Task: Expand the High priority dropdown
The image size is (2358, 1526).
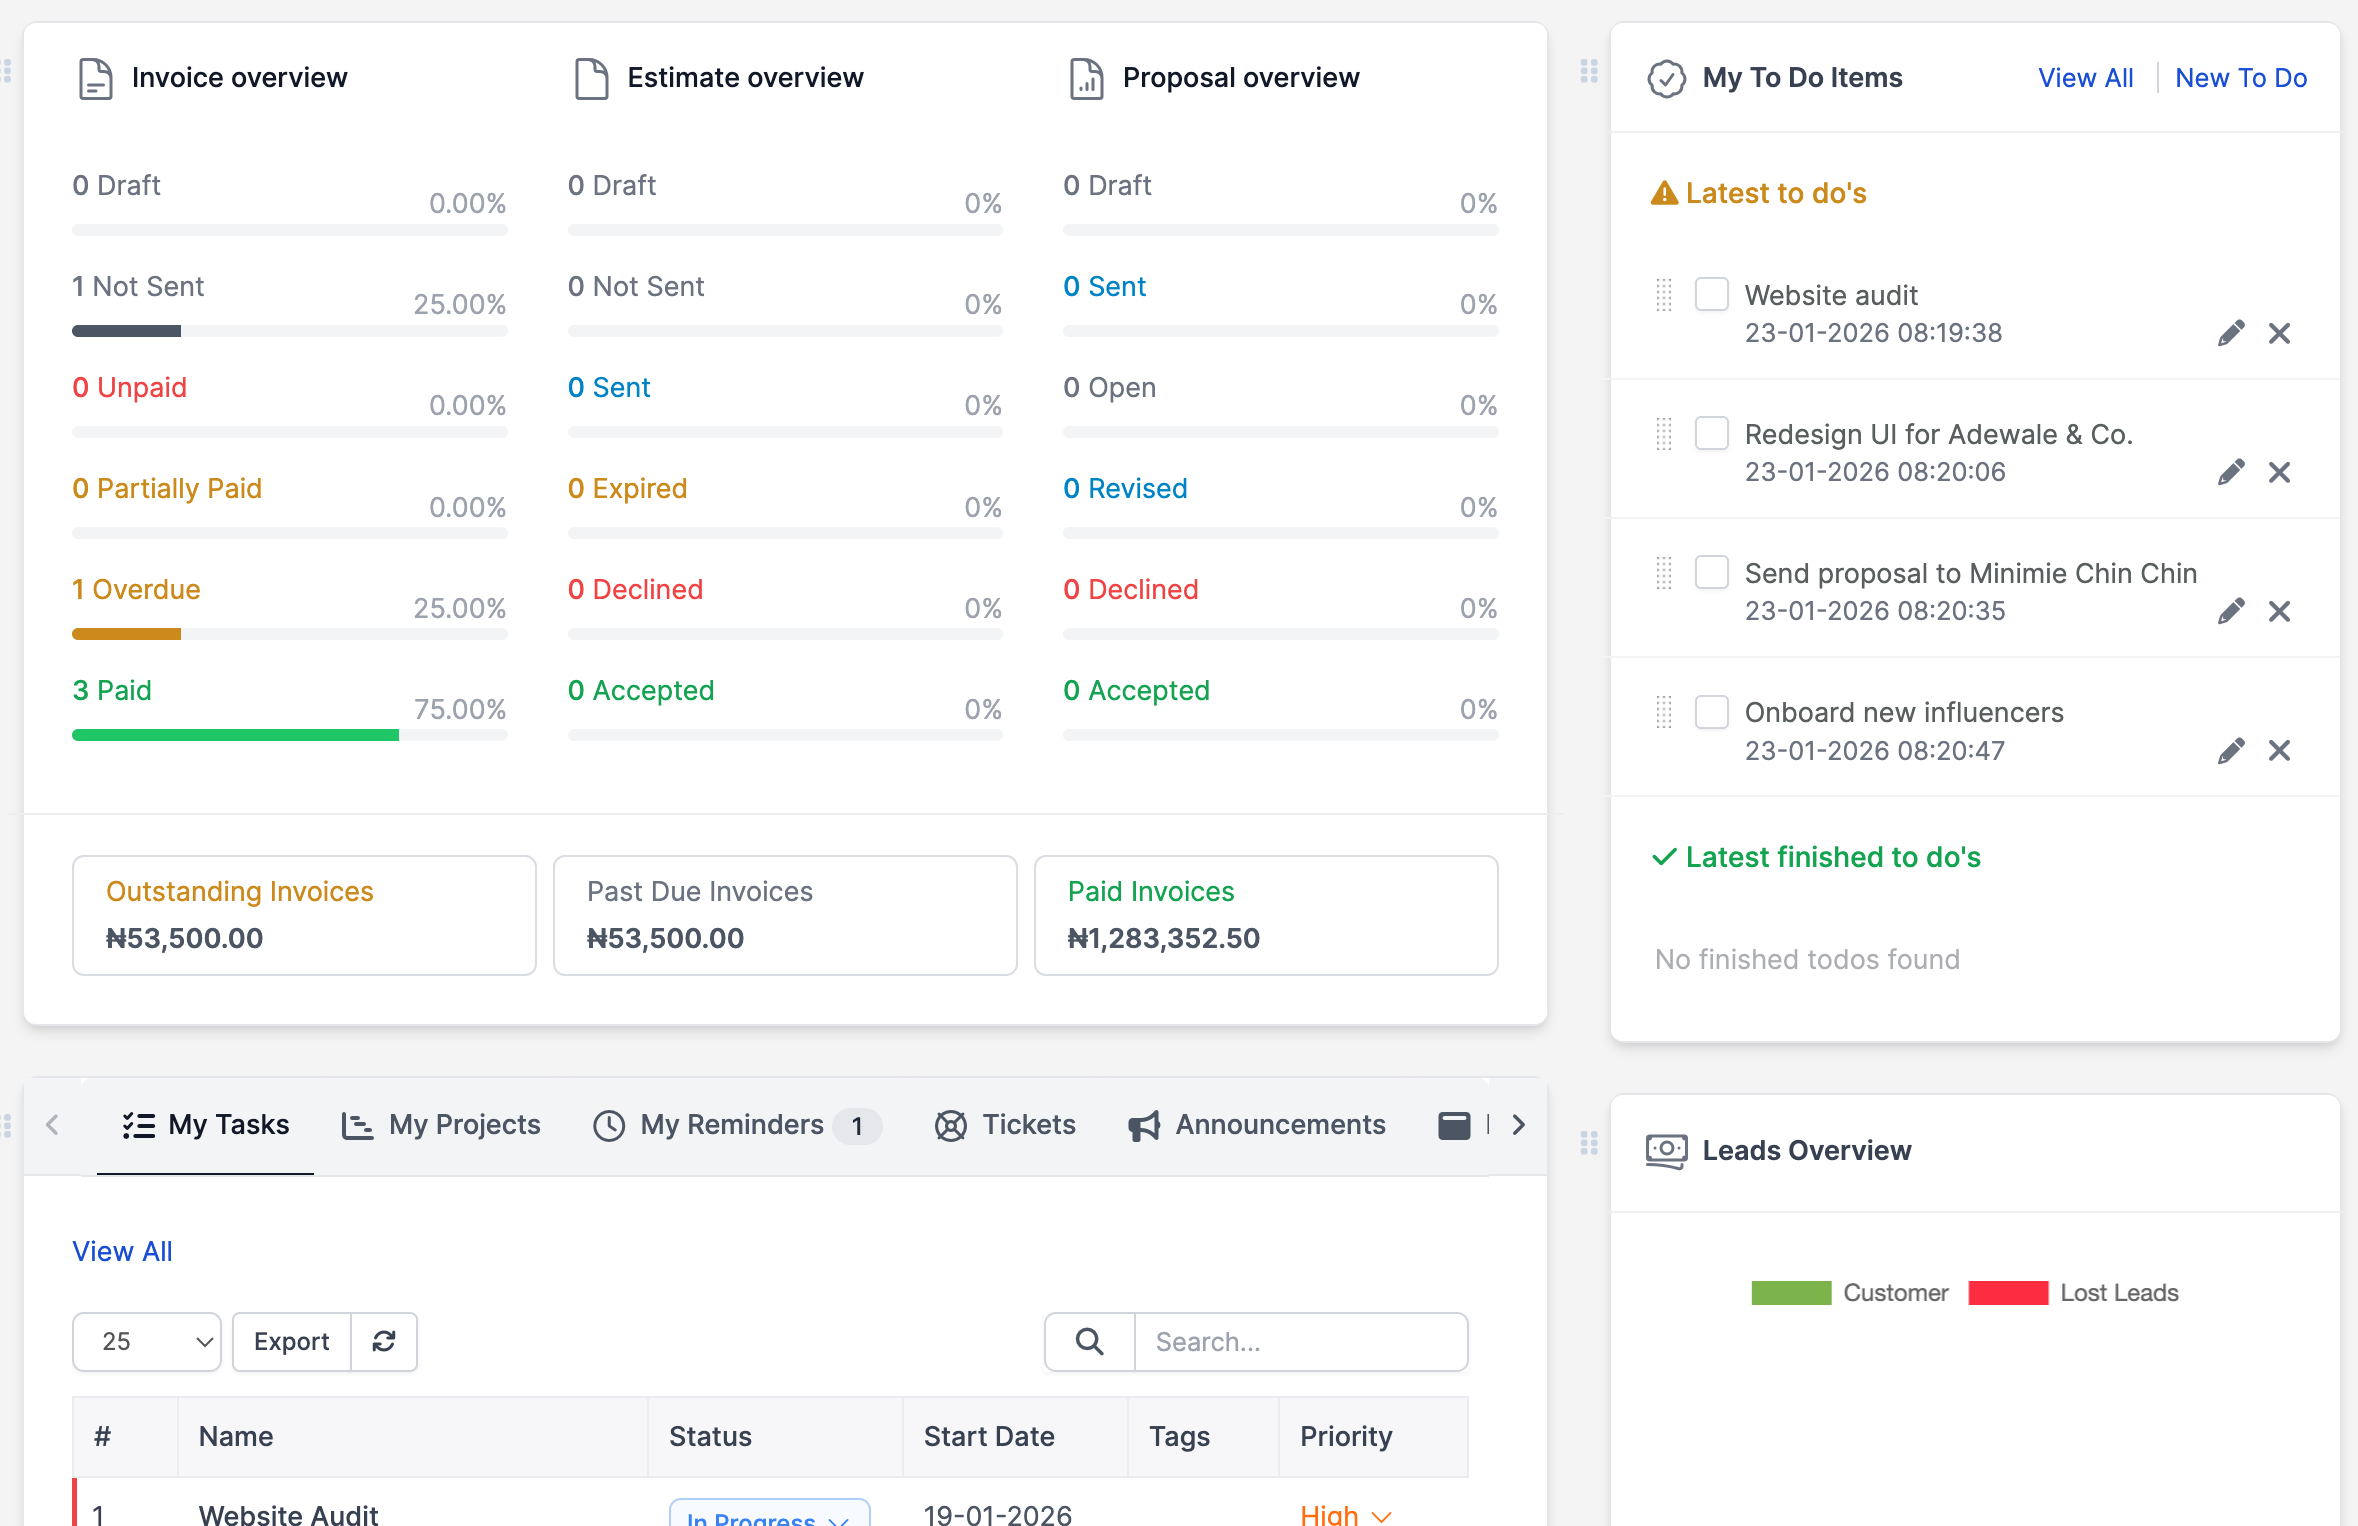Action: [1346, 1515]
